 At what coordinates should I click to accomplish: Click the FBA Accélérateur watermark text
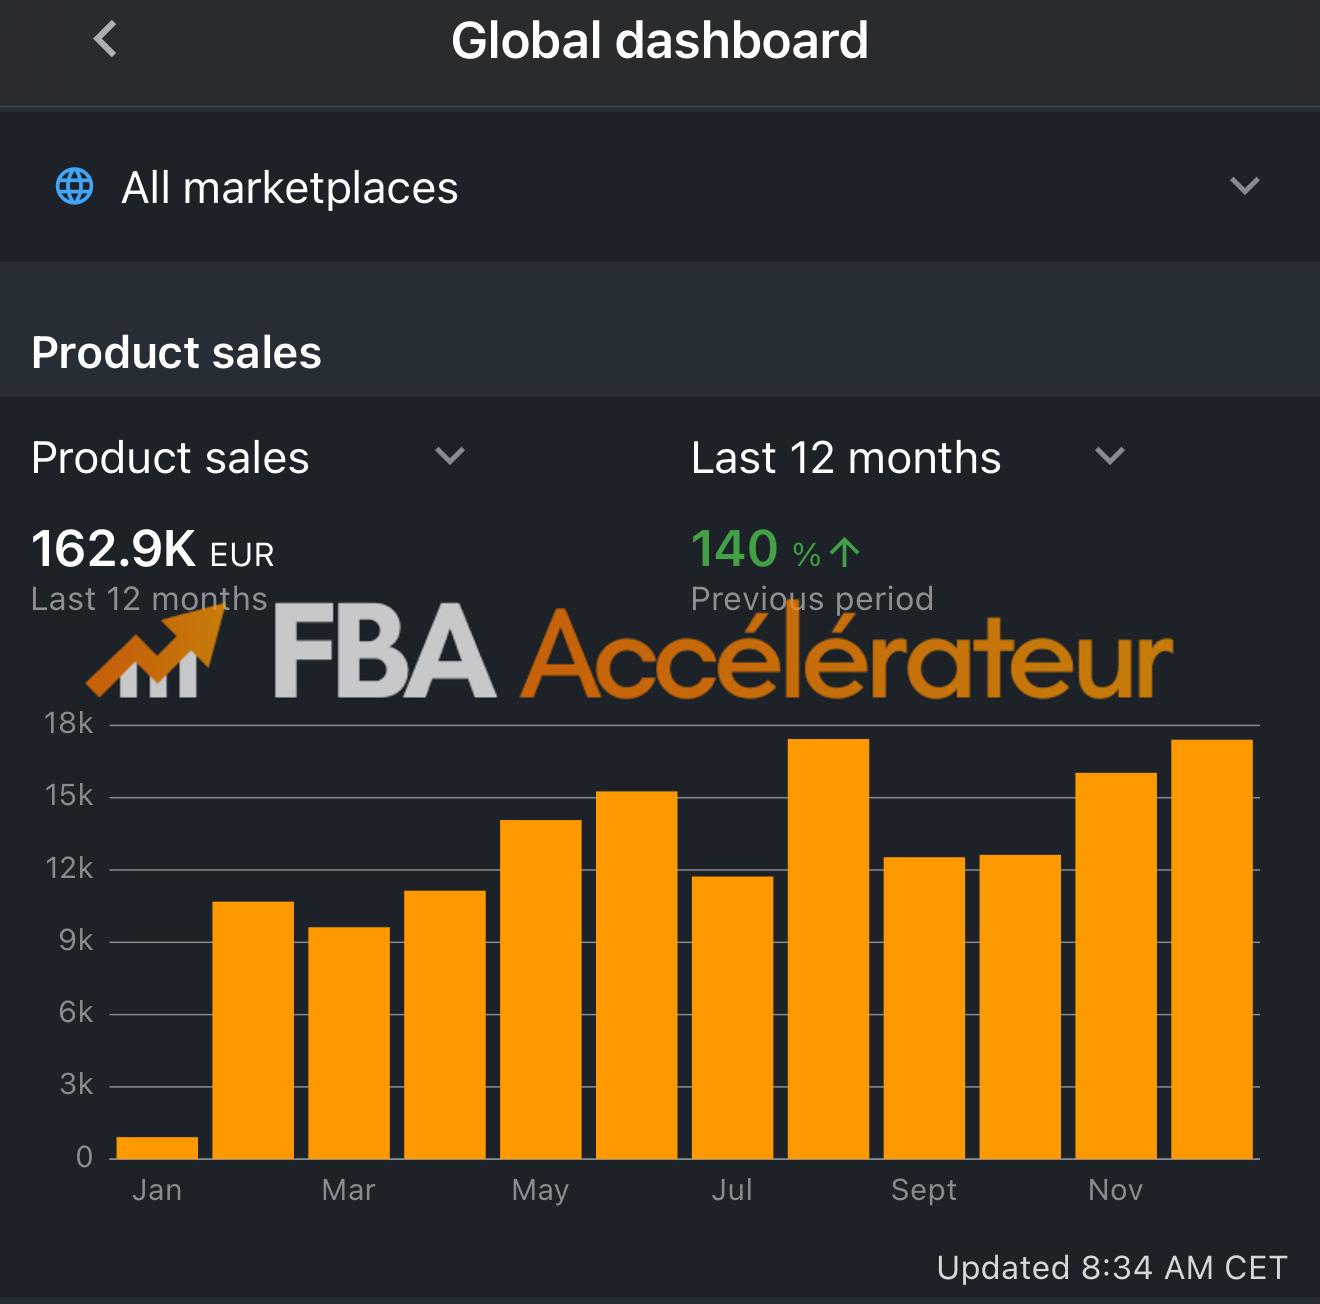[x=723, y=652]
